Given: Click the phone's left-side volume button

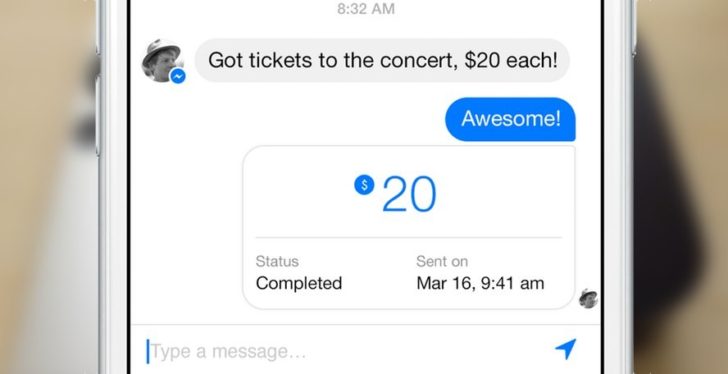Looking at the screenshot, I should [98, 115].
